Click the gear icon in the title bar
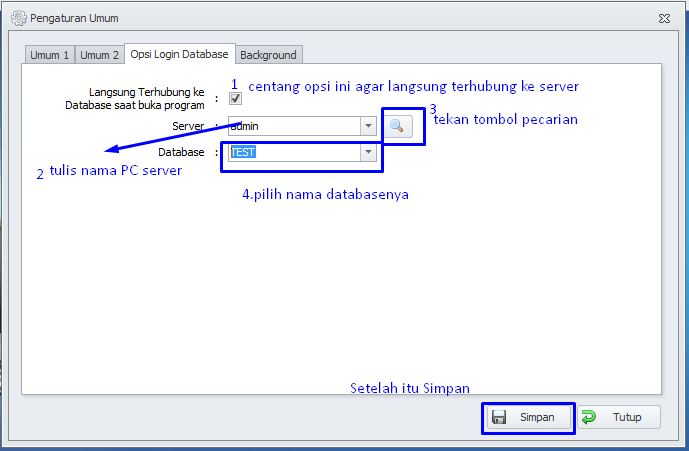 tap(18, 18)
